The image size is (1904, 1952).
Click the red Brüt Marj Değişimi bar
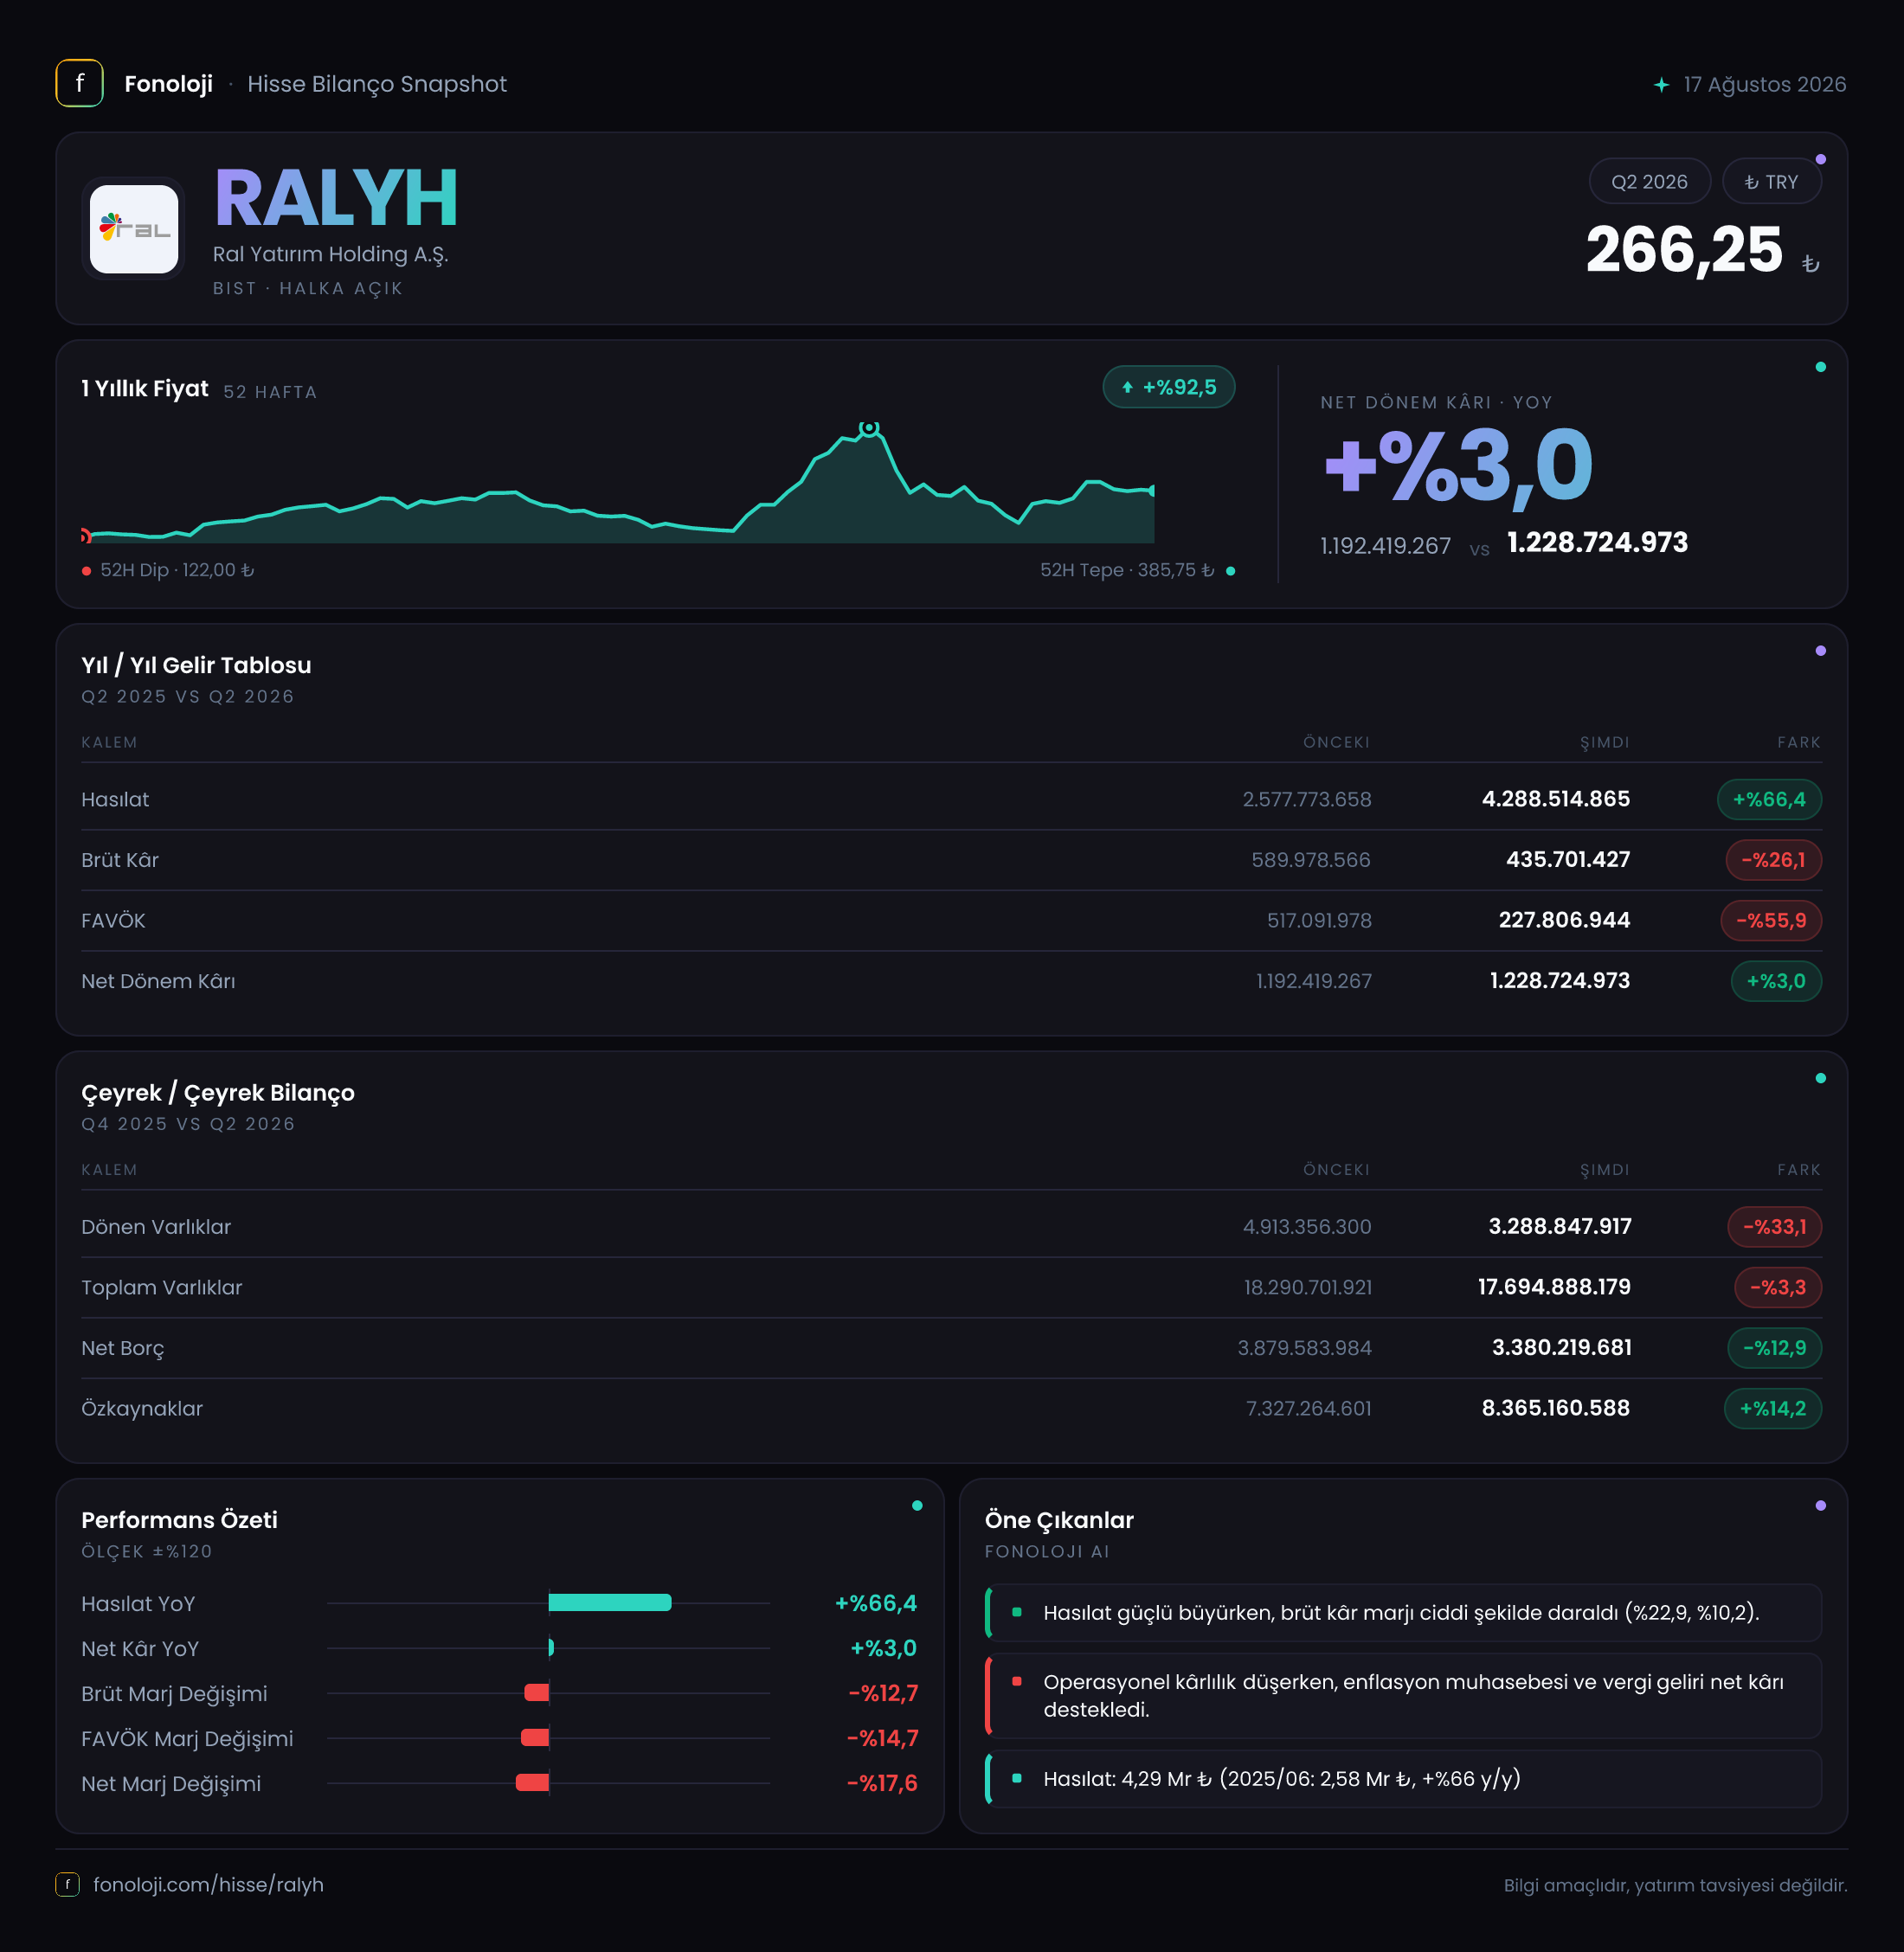(x=537, y=1692)
